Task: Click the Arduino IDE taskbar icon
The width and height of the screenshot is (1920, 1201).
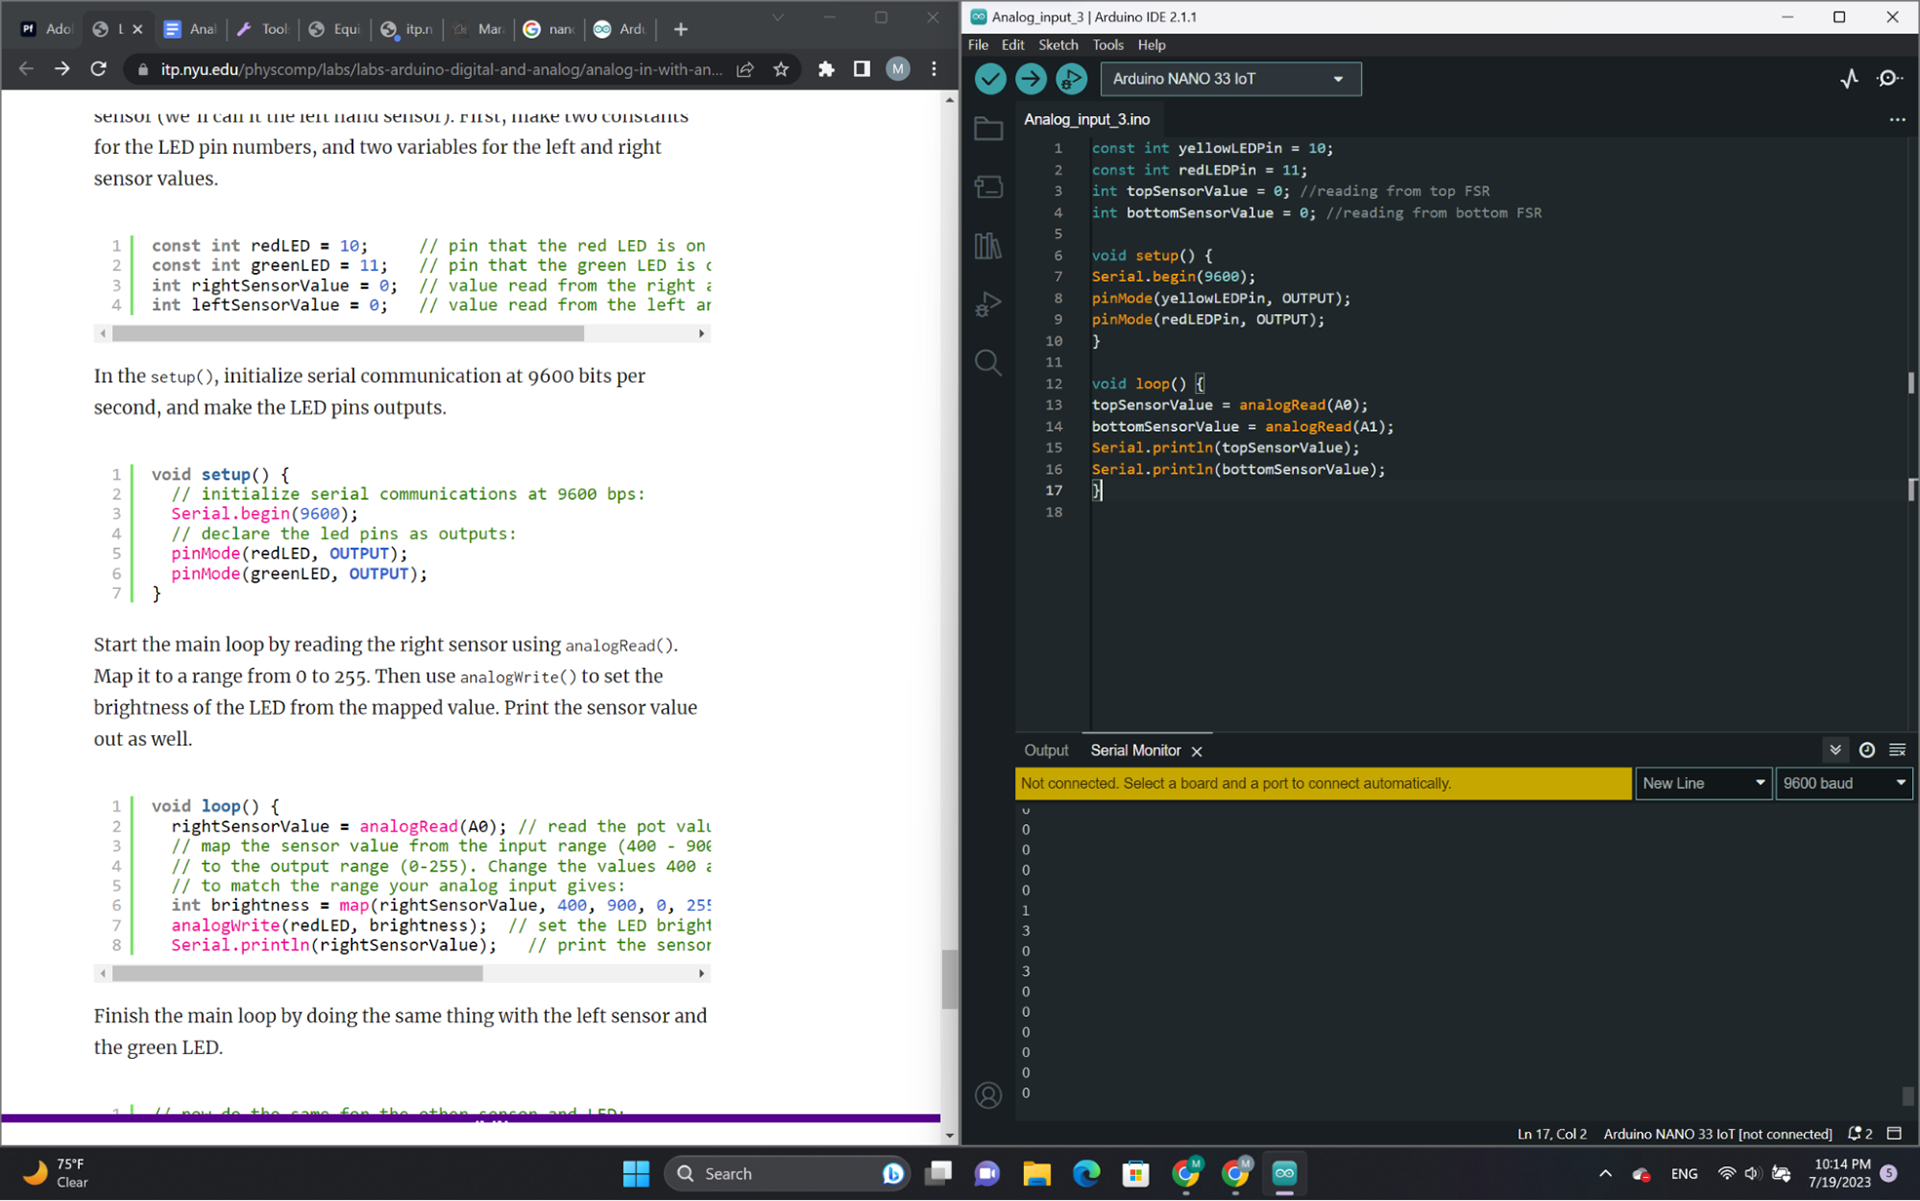Action: click(x=1285, y=1174)
